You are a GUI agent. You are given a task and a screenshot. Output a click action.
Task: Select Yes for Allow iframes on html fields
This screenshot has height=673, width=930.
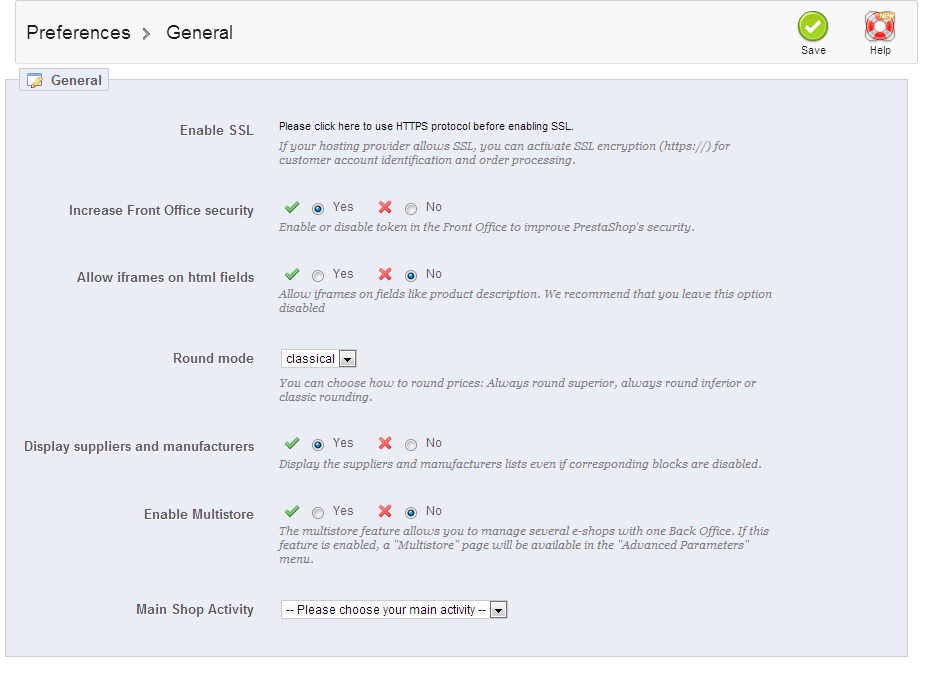tap(318, 275)
